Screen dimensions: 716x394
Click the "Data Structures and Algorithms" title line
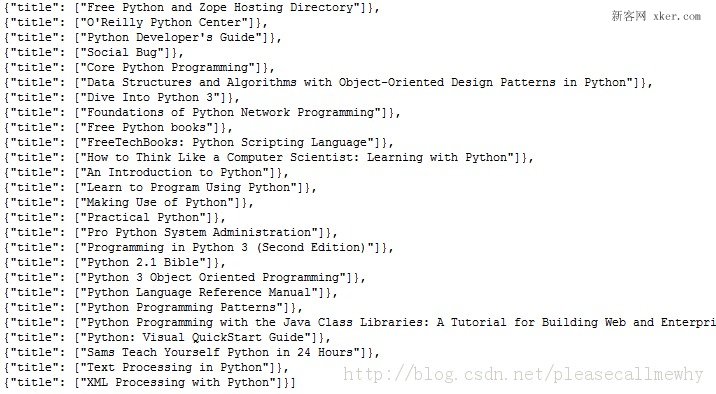click(328, 83)
